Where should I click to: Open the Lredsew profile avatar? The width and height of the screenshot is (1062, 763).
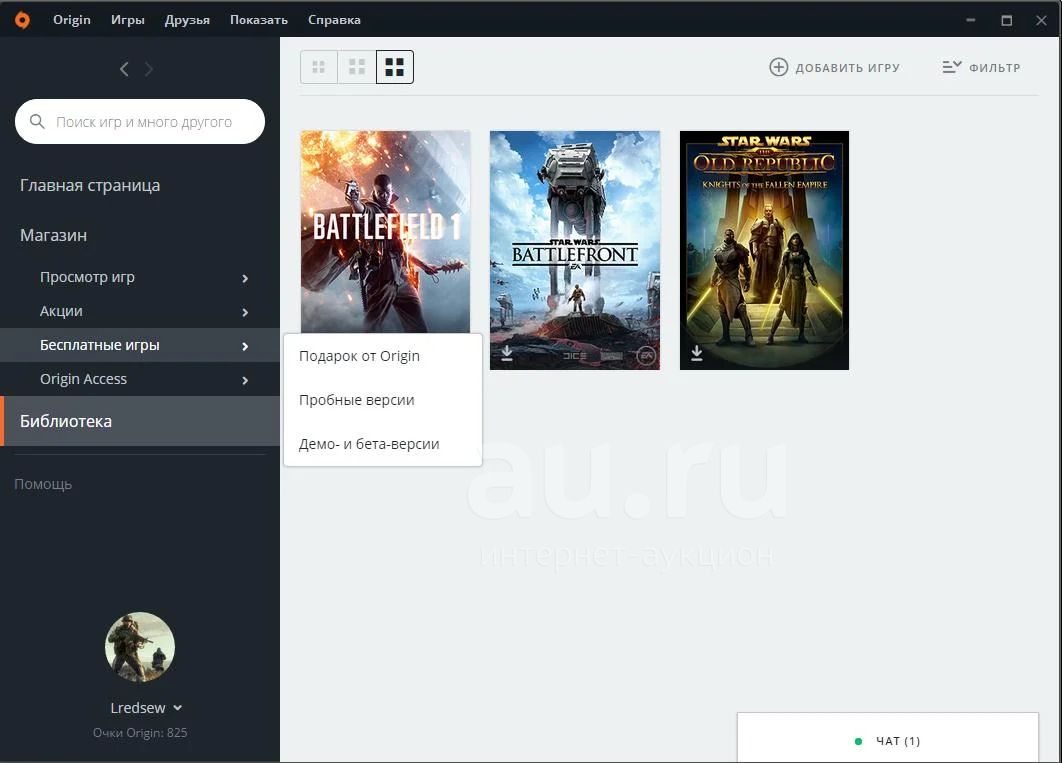[140, 647]
